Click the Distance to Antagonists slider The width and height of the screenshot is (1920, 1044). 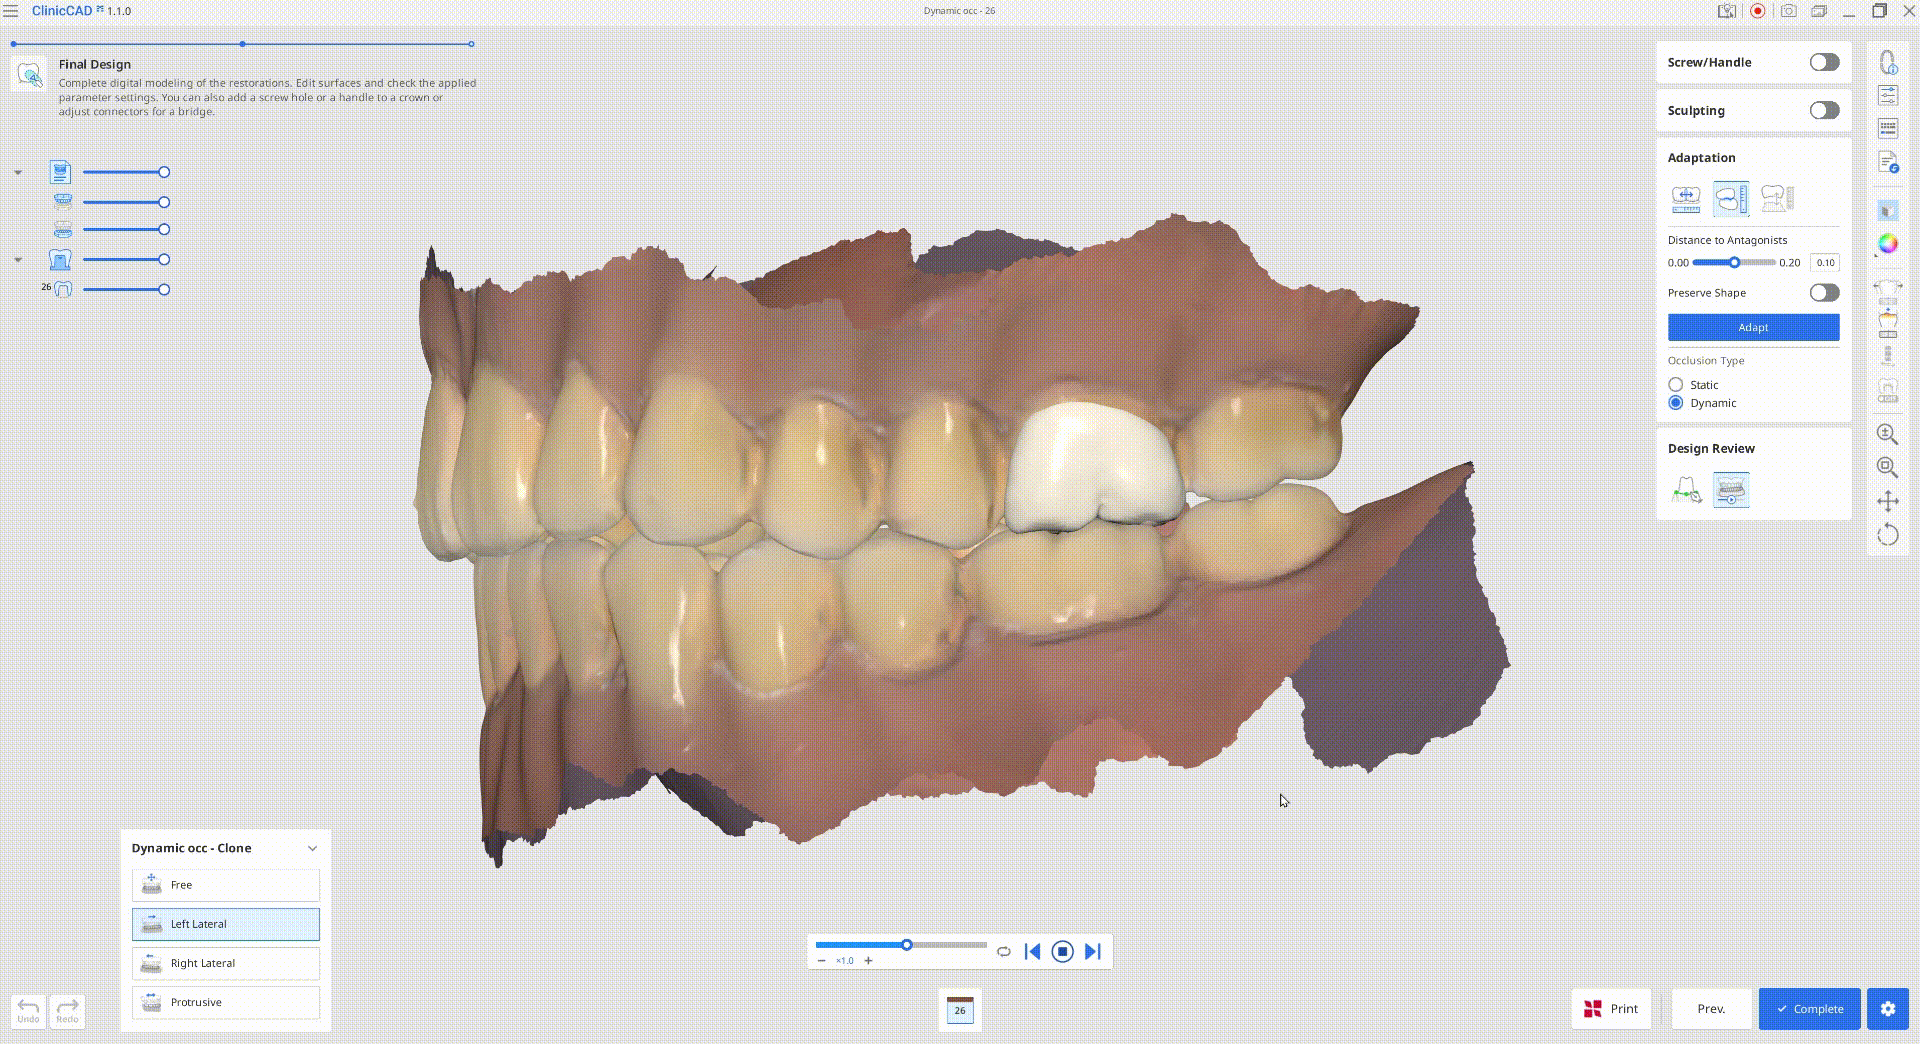[1734, 263]
